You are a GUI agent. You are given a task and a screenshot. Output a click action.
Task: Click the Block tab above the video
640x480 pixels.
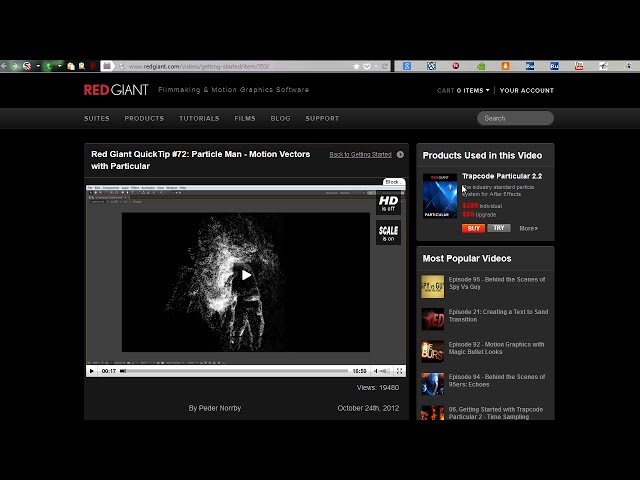coord(393,182)
